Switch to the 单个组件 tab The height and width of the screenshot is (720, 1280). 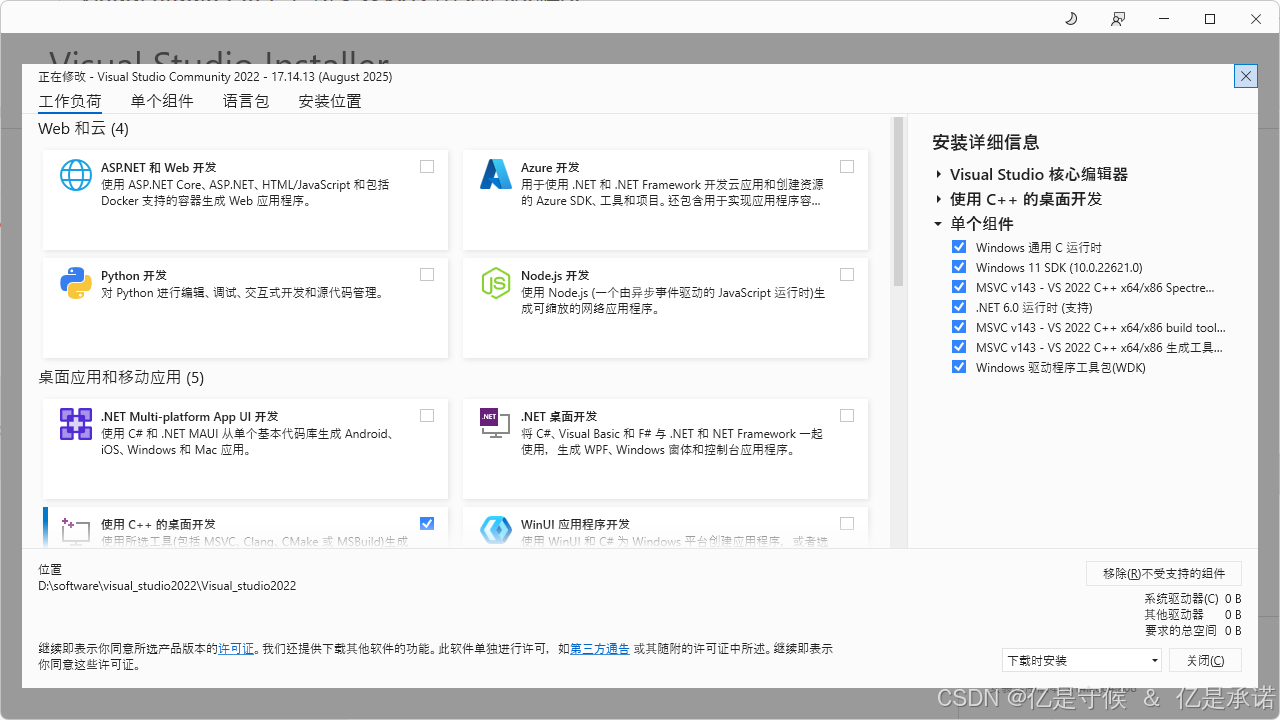[162, 101]
